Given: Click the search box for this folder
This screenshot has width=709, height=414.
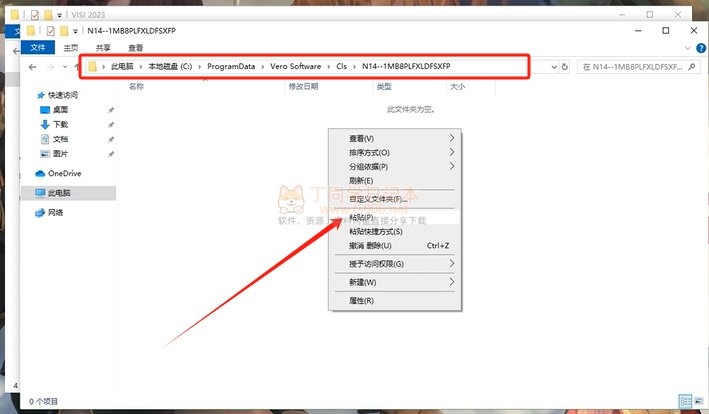Looking at the screenshot, I should tap(638, 67).
